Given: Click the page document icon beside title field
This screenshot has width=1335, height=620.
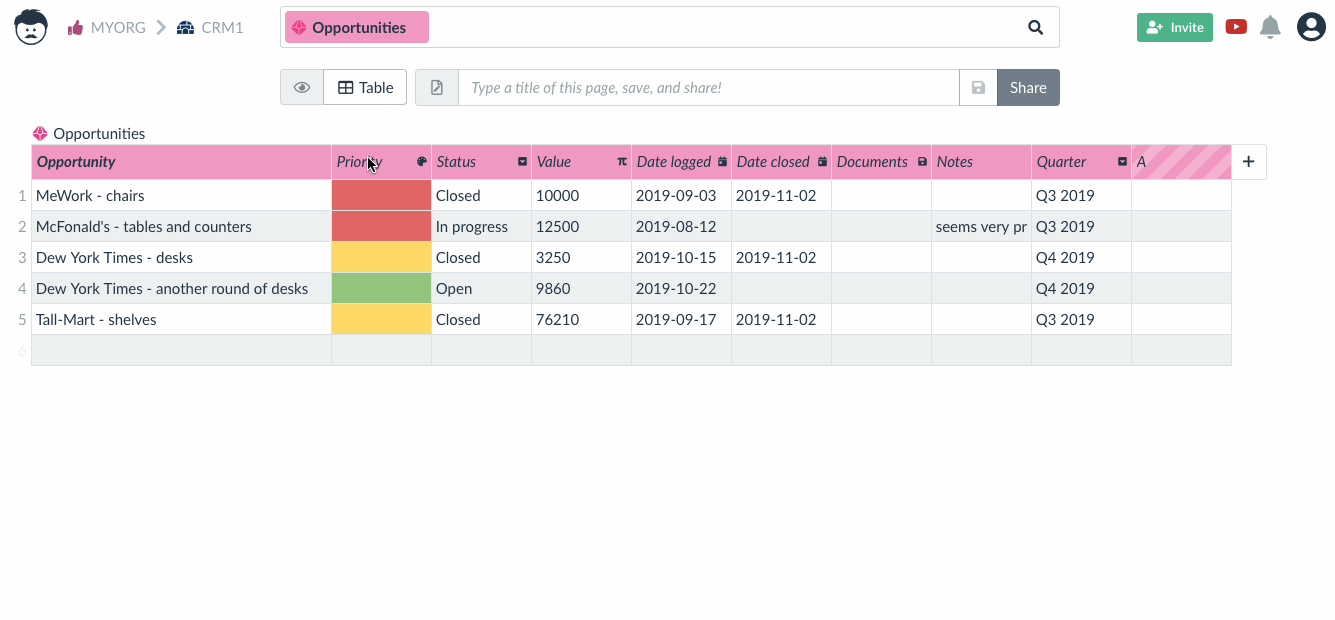Looking at the screenshot, I should 437,88.
